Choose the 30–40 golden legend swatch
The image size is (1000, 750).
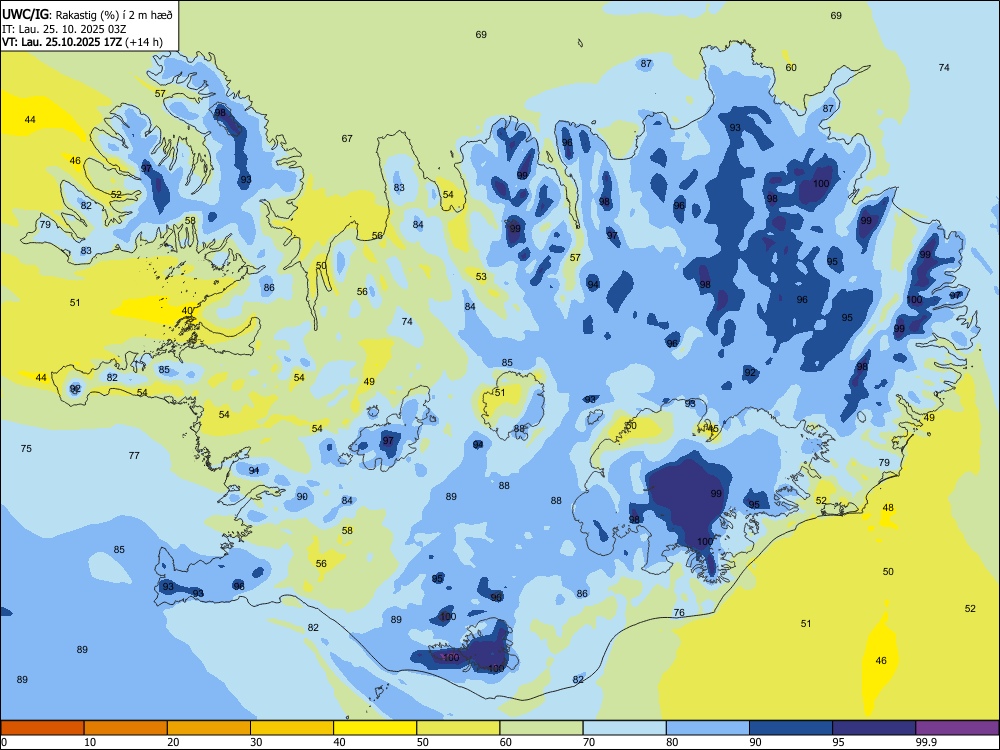292,728
